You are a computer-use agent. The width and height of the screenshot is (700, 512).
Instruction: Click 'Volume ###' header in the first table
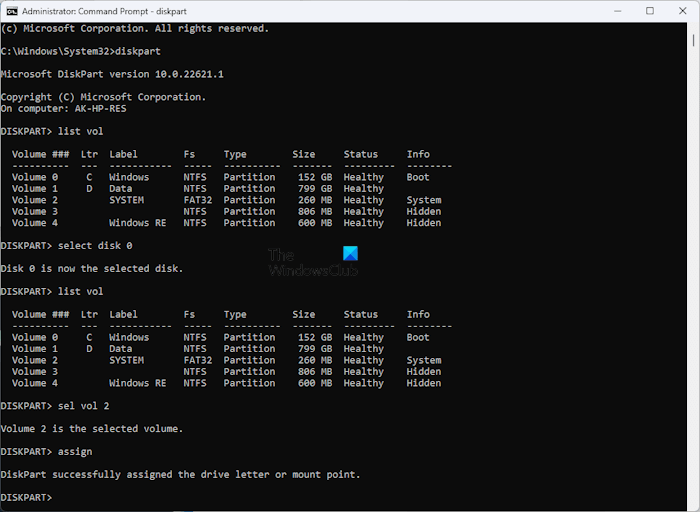pyautogui.click(x=41, y=154)
